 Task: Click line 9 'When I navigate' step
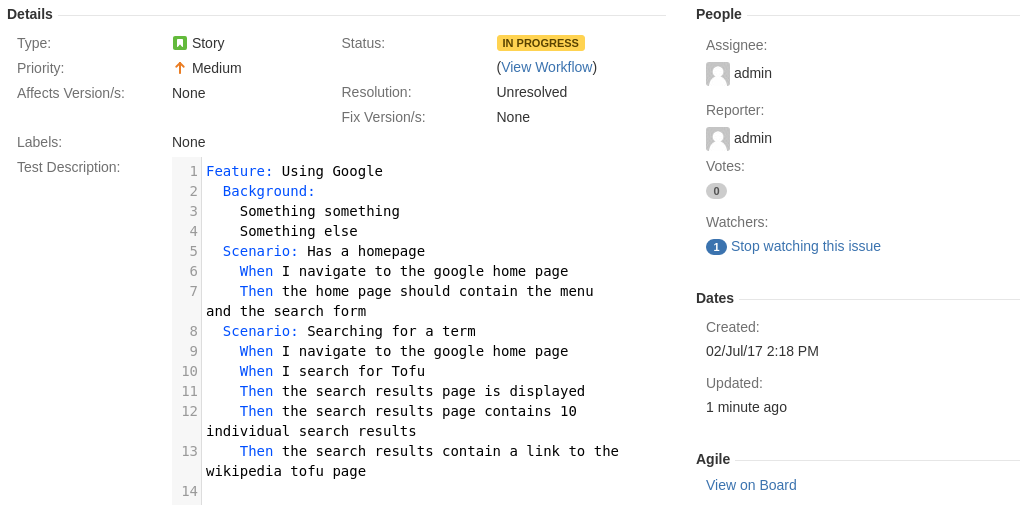point(404,351)
